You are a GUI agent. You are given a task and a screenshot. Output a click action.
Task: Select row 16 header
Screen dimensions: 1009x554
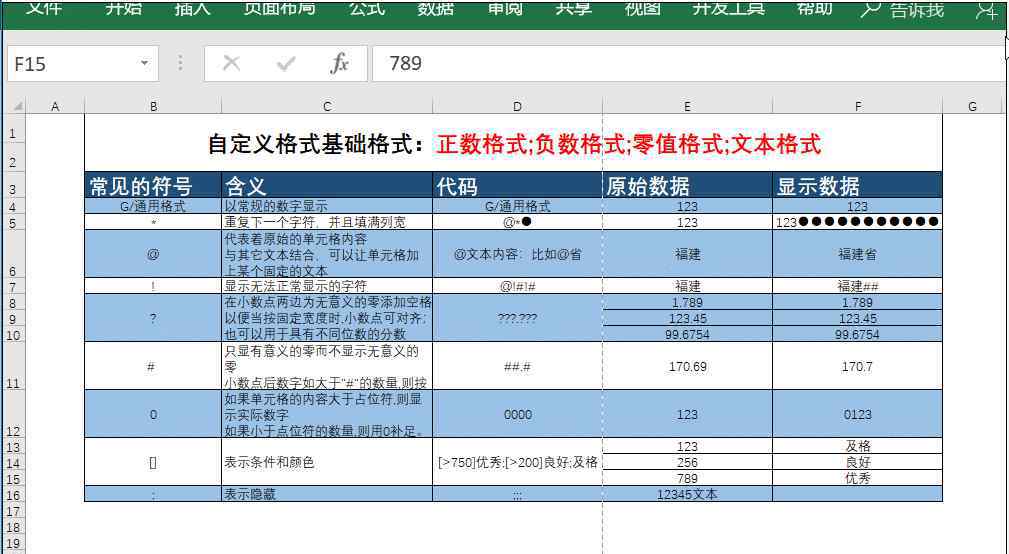[13, 495]
